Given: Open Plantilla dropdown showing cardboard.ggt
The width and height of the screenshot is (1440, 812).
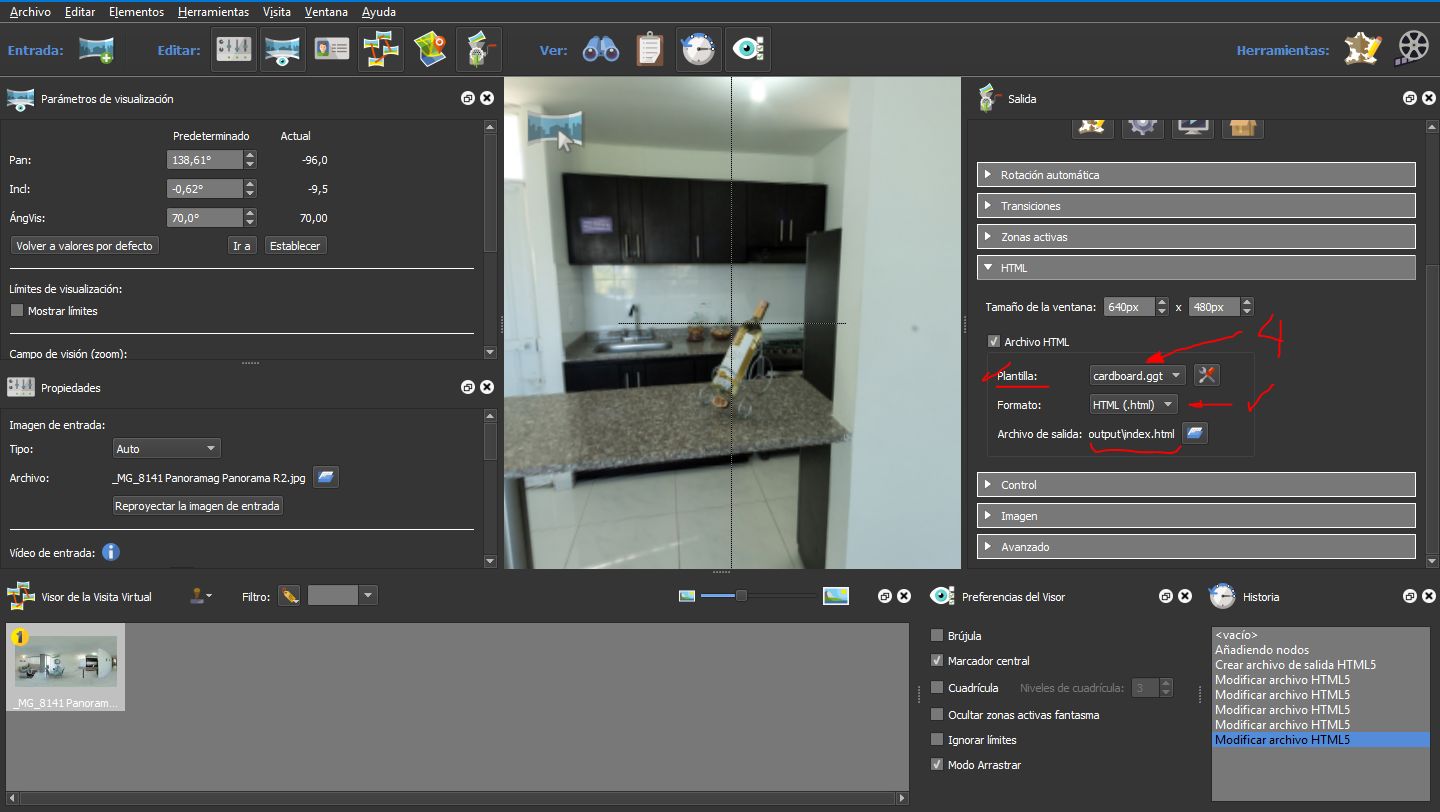Looking at the screenshot, I should (x=1138, y=375).
